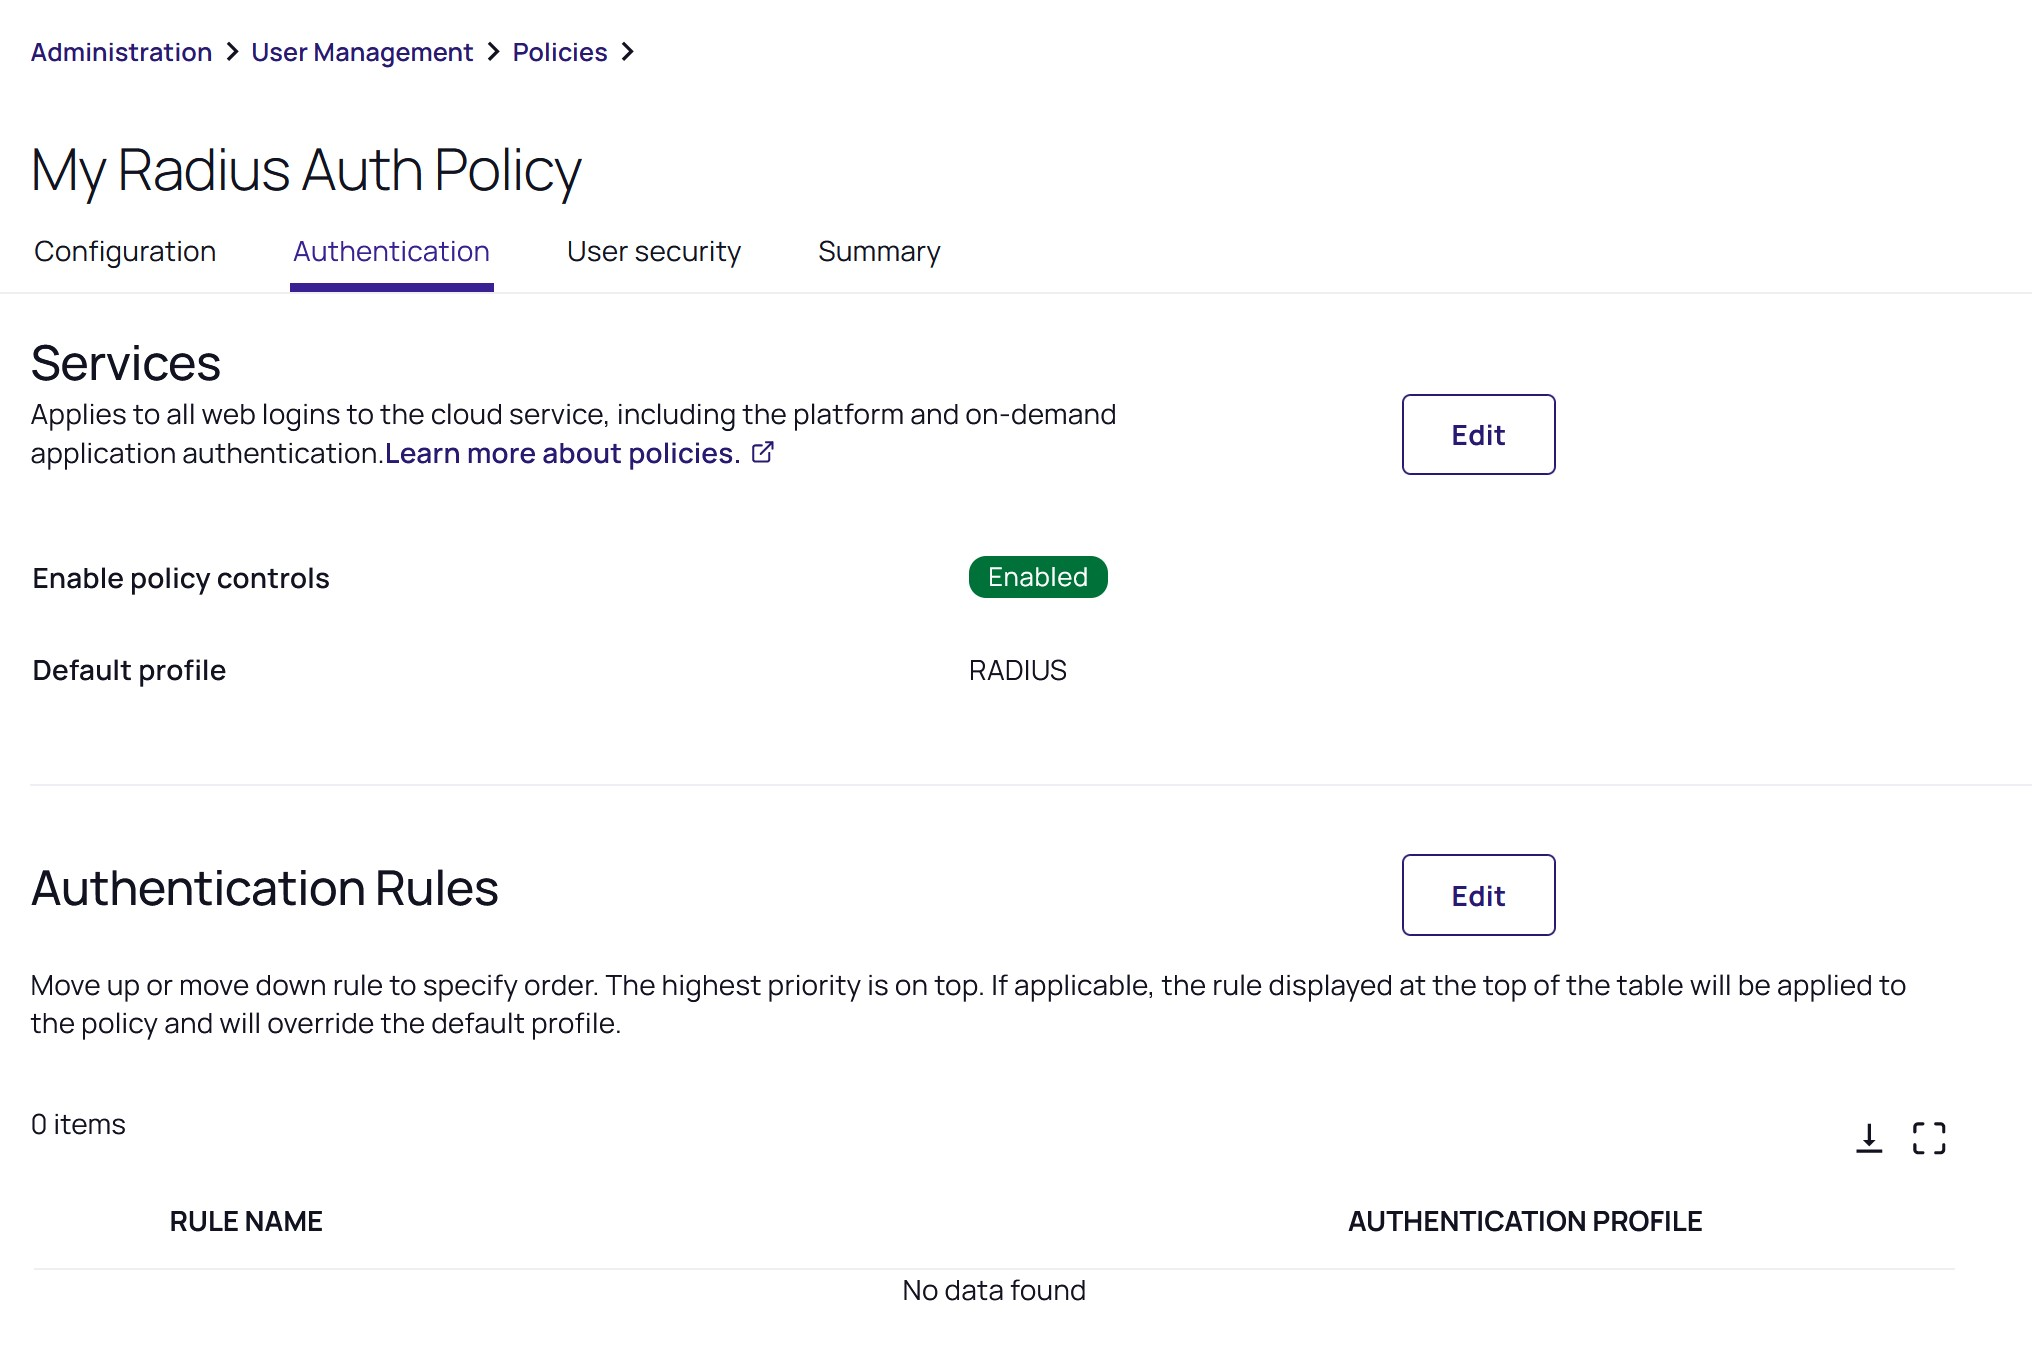Click the download table icon
This screenshot has height=1347, width=2032.
tap(1868, 1138)
